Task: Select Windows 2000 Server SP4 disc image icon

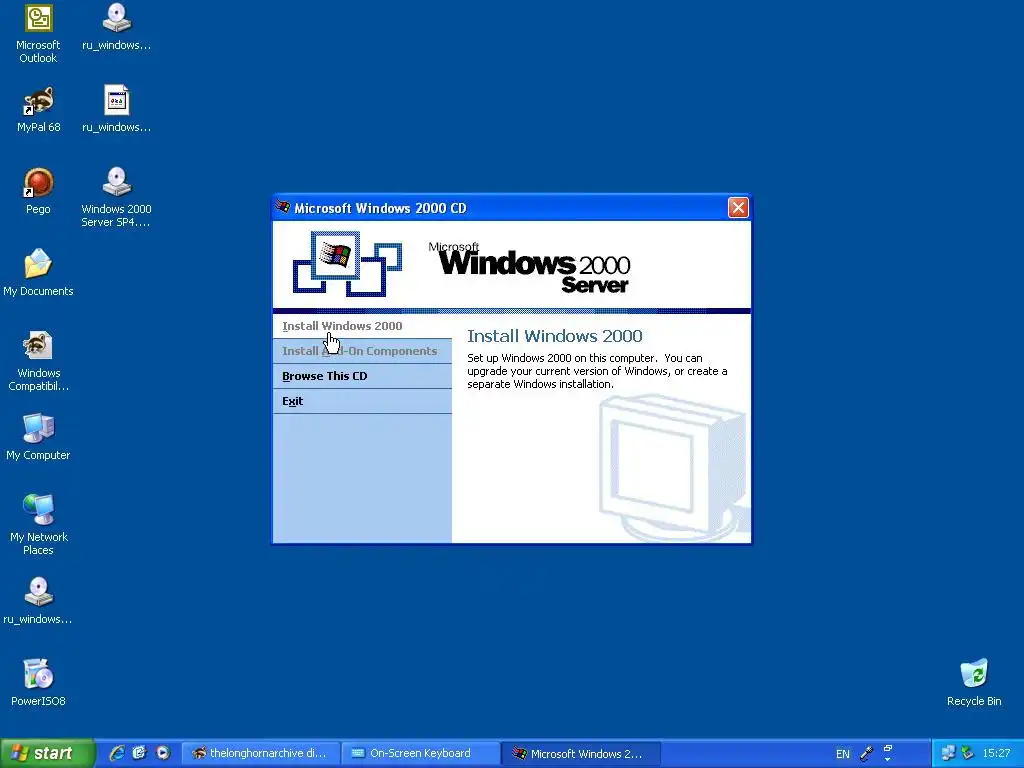Action: (116, 197)
